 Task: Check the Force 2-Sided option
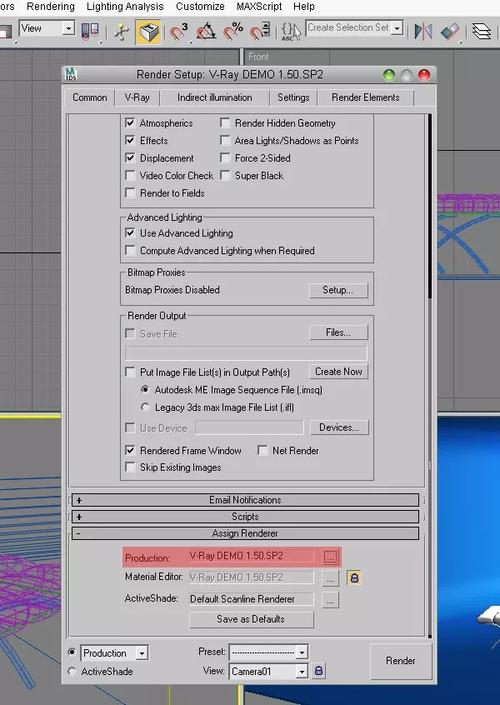[225, 158]
